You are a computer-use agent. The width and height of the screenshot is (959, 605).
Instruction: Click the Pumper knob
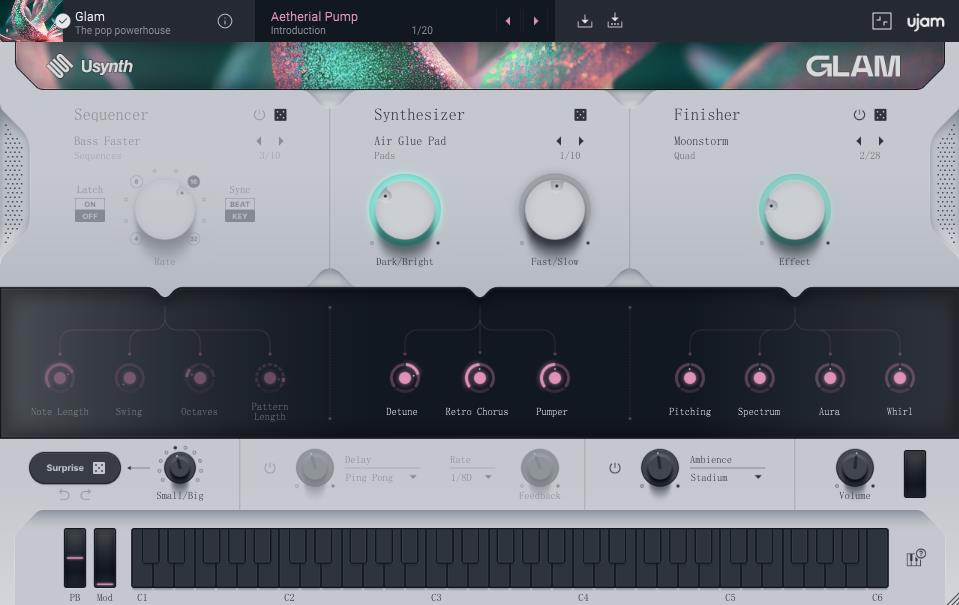click(554, 377)
